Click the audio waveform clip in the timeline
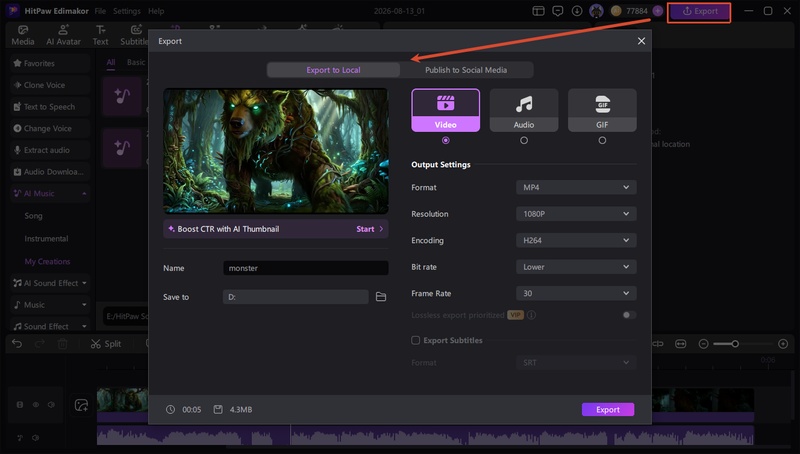 (425, 437)
